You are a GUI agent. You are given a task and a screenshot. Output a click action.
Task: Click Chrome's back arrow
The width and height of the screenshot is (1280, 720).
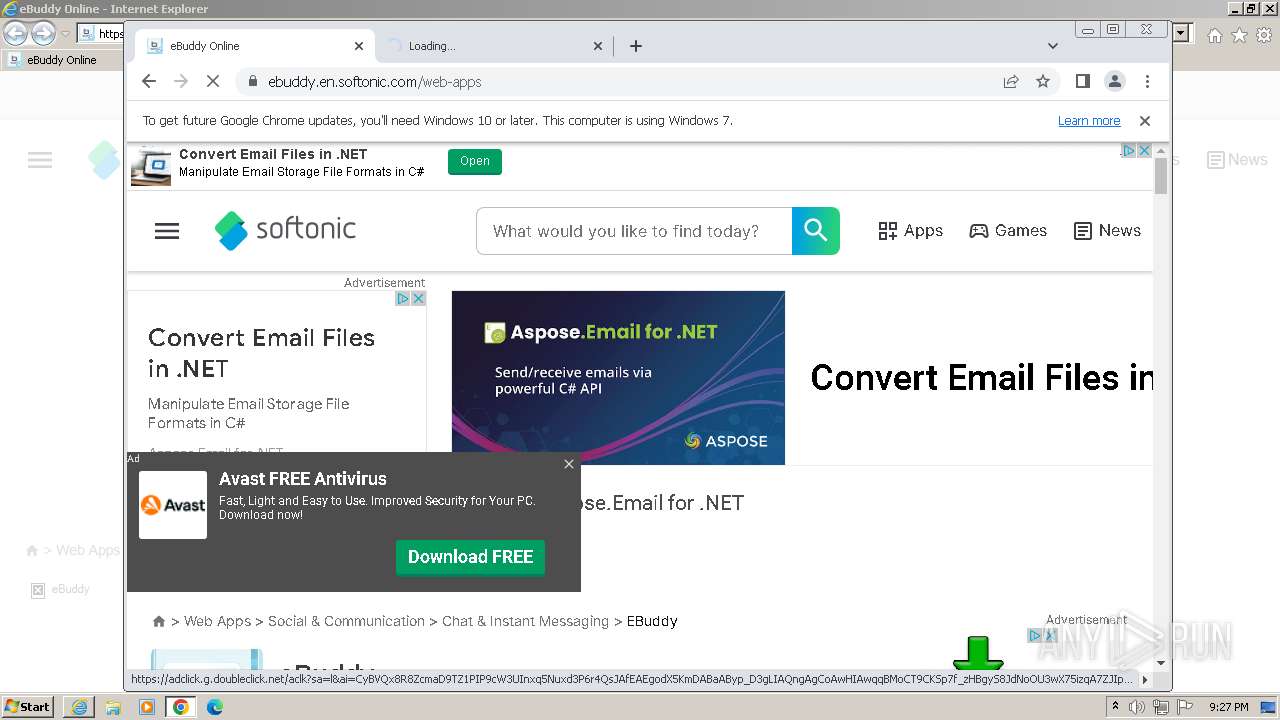pos(149,81)
